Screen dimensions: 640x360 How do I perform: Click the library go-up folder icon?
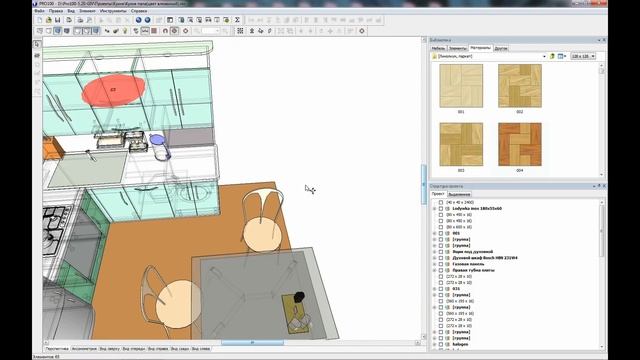(552, 56)
